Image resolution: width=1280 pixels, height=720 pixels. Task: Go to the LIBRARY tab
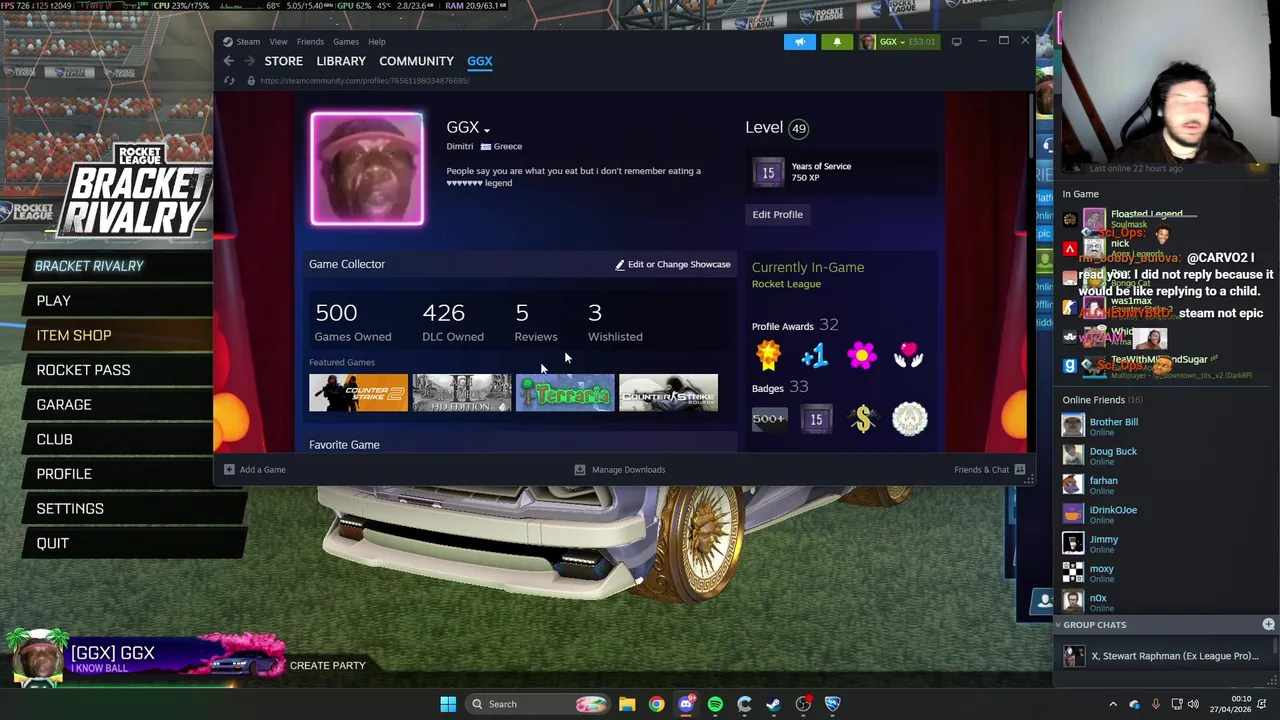pos(341,61)
